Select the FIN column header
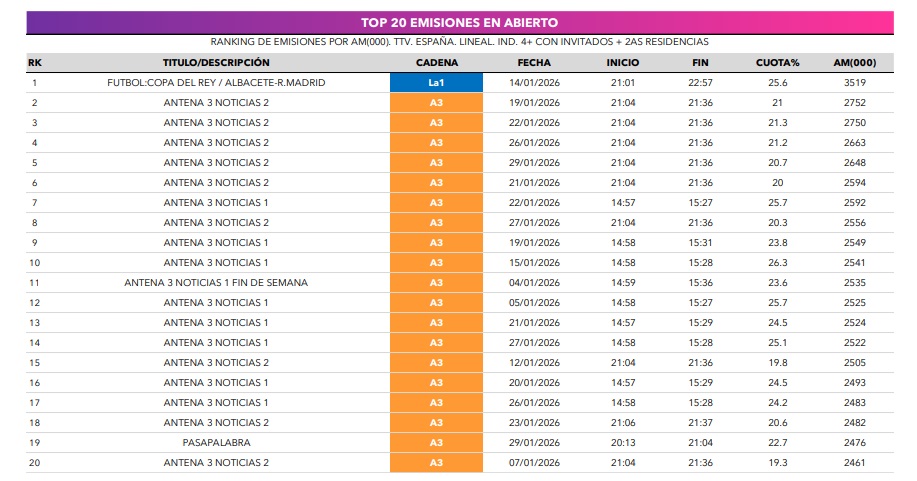The image size is (917, 481). (x=700, y=63)
